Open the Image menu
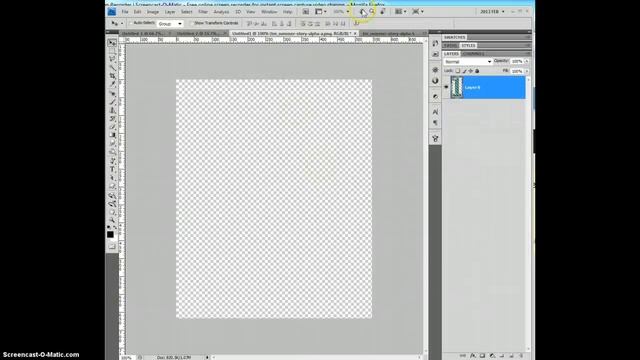Screen dimensions: 640x360 click(x=153, y=12)
